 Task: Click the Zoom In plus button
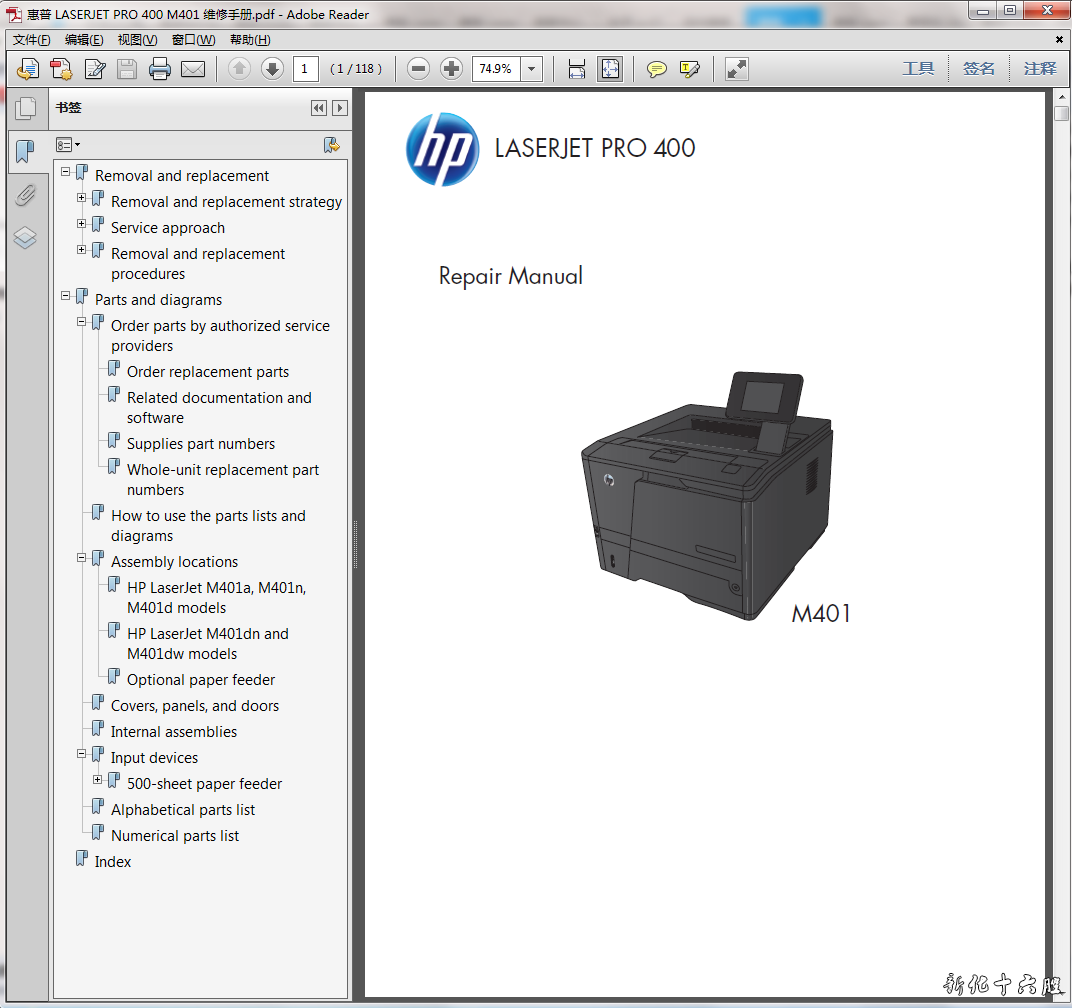click(452, 69)
